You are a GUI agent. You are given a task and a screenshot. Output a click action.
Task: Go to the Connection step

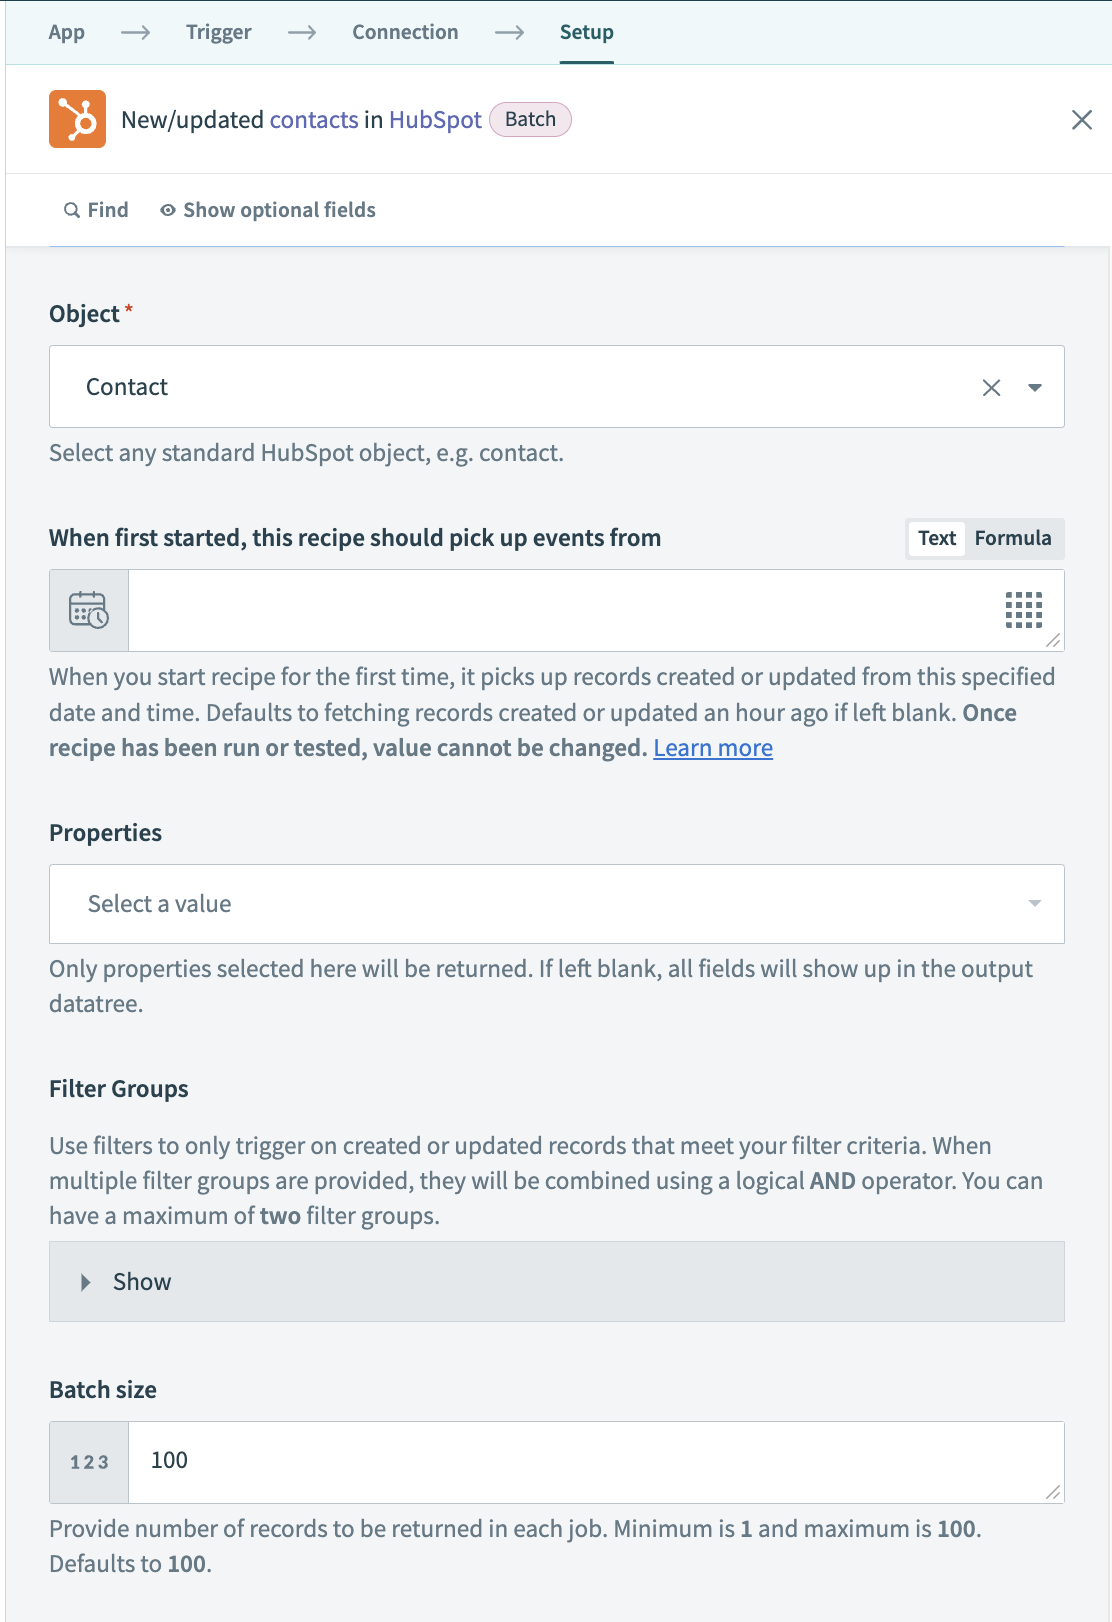(404, 32)
